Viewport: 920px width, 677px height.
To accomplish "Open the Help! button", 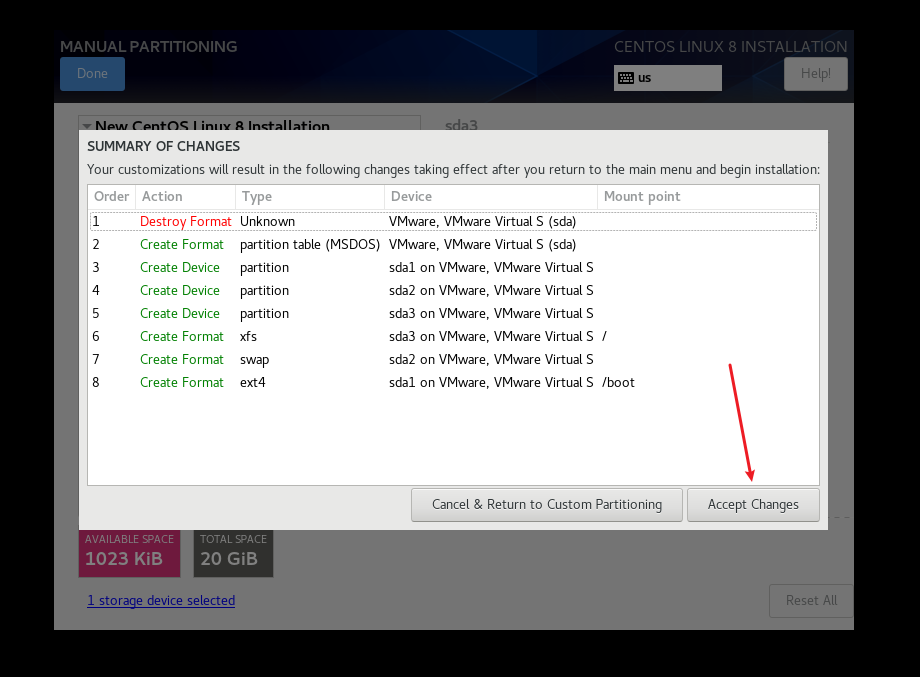I will [816, 74].
